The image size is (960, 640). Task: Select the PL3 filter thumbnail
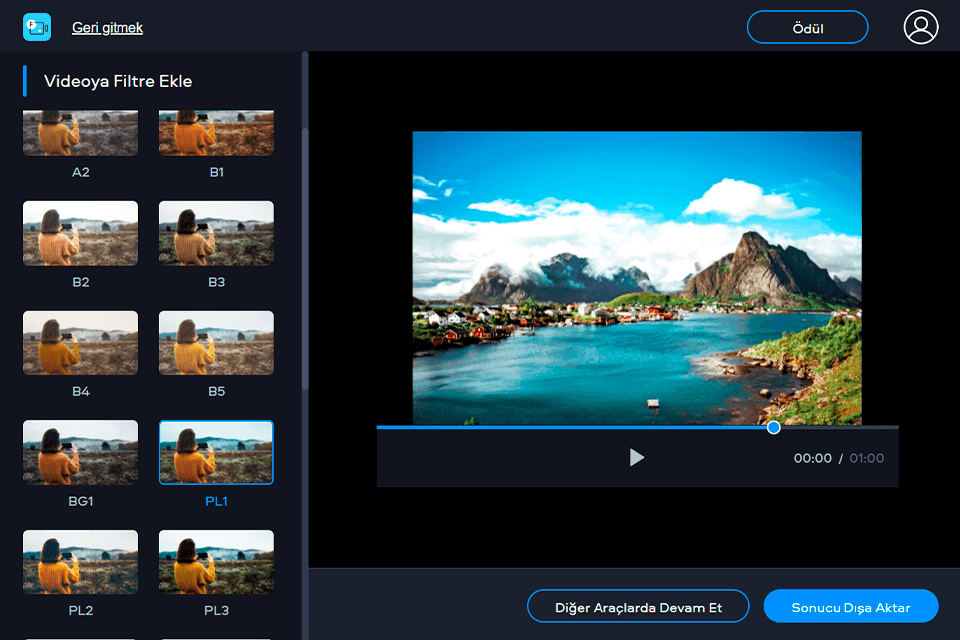216,562
